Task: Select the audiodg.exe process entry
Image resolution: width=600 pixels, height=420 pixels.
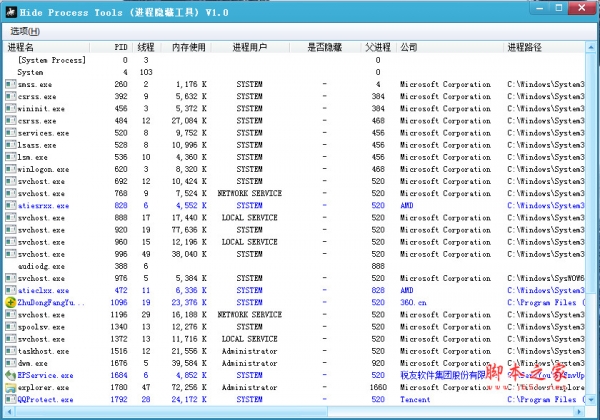Action: (40, 266)
